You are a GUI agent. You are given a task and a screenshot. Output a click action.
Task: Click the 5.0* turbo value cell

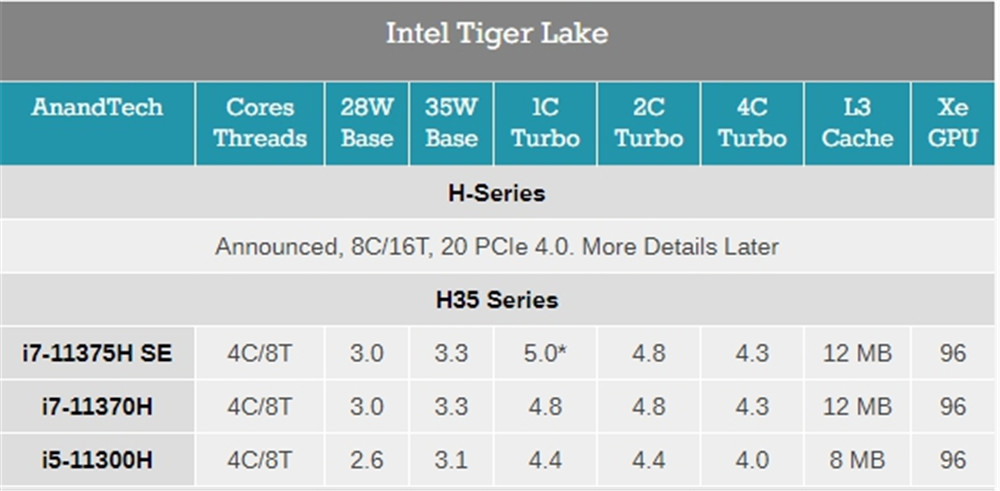tap(546, 353)
